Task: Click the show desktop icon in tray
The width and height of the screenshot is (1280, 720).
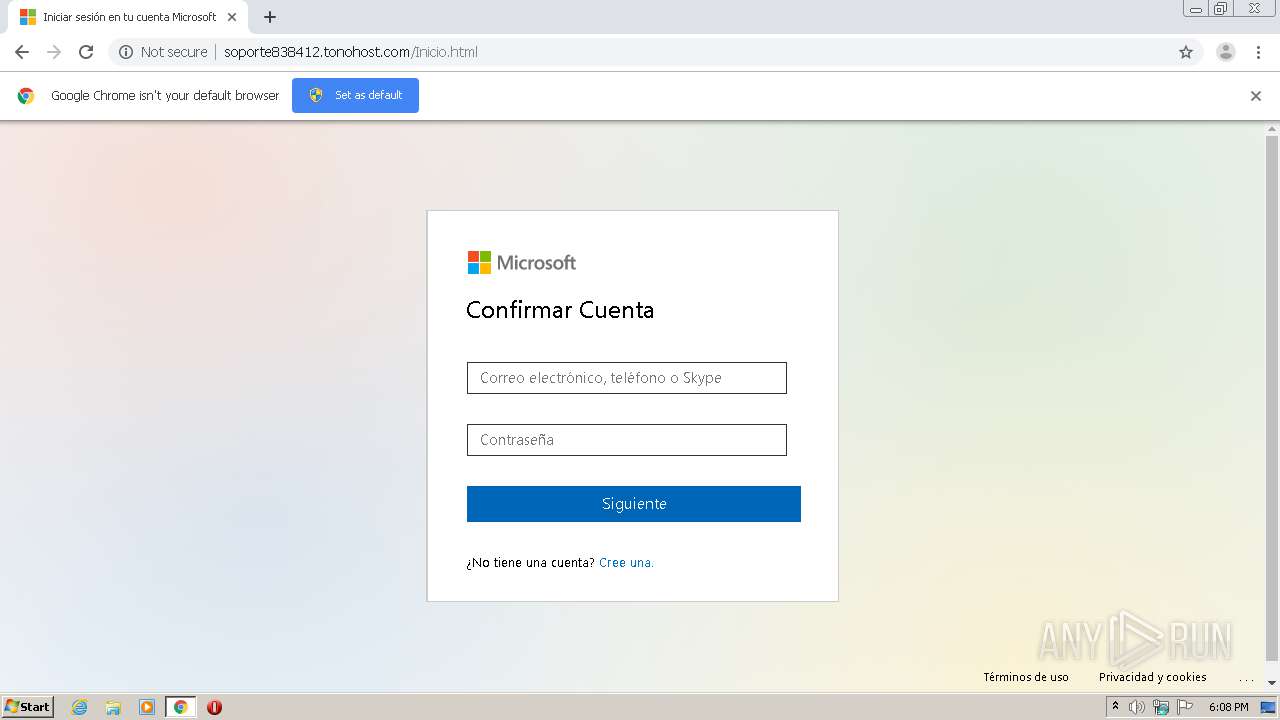Action: click(1268, 707)
